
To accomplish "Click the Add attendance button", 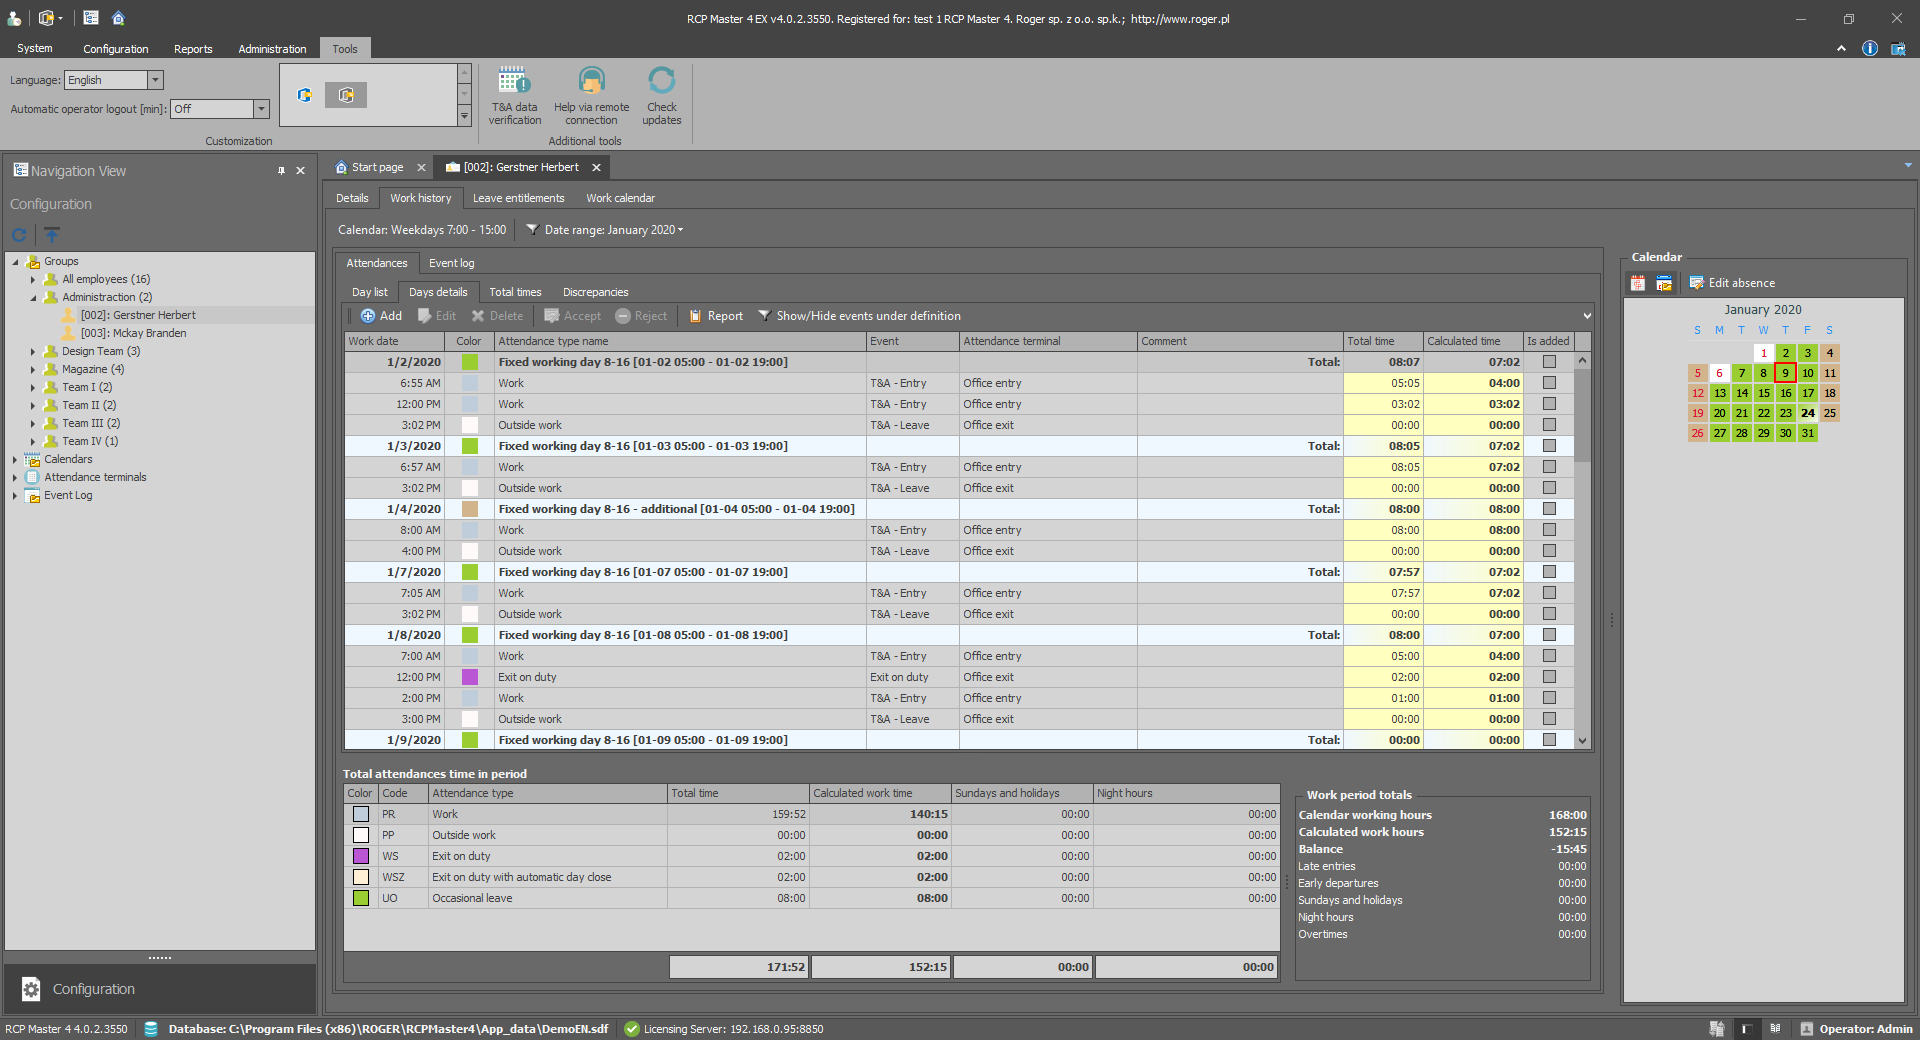I will 381,316.
